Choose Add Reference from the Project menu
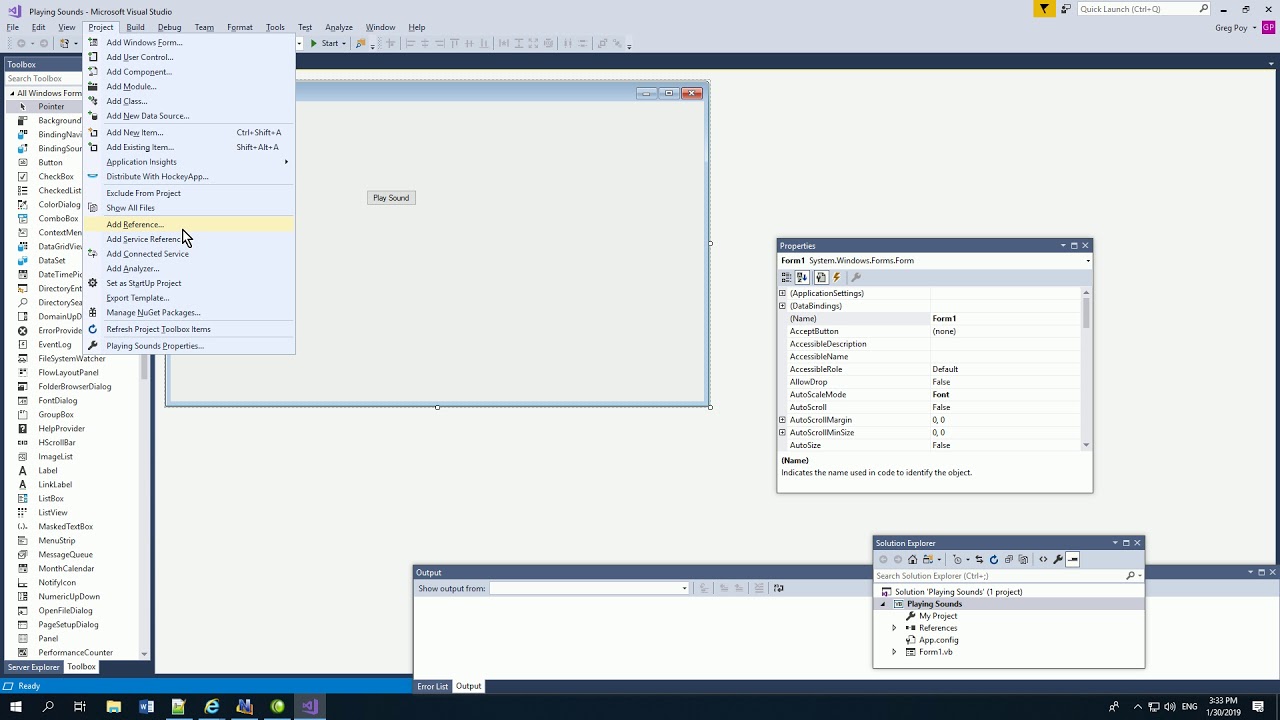1280x720 pixels. (190, 224)
